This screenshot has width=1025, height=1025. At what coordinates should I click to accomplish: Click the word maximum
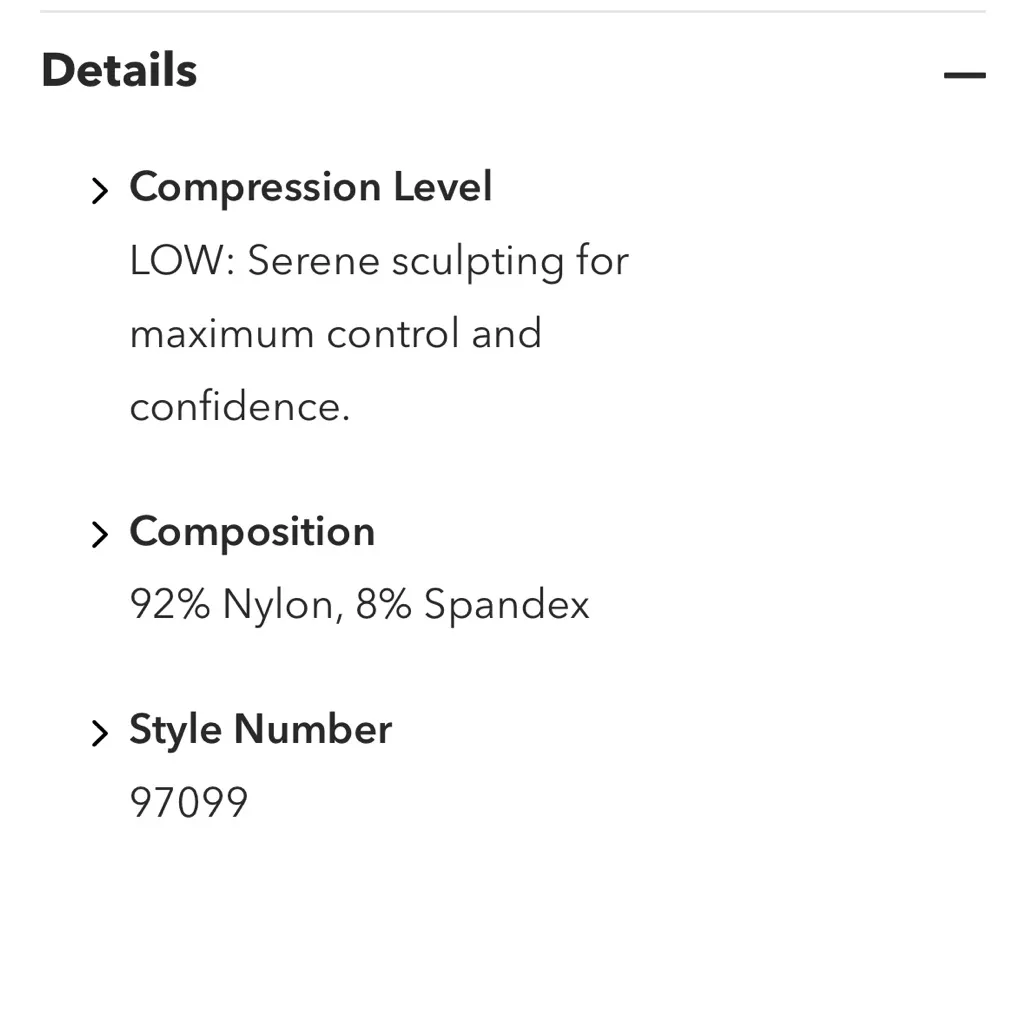[221, 334]
